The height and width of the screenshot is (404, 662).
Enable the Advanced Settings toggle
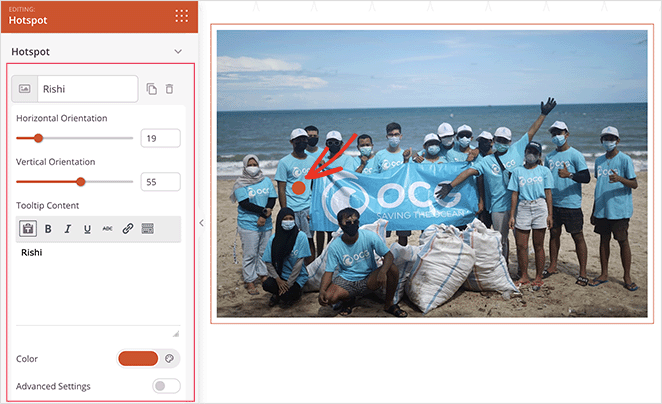tap(166, 386)
